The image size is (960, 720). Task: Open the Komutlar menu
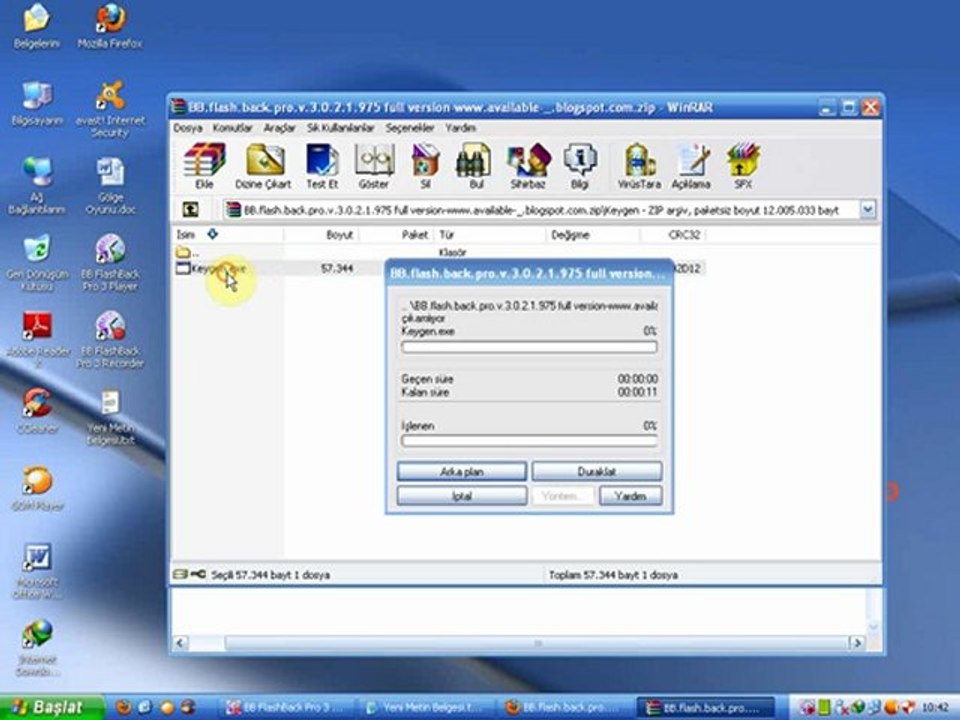pyautogui.click(x=232, y=128)
